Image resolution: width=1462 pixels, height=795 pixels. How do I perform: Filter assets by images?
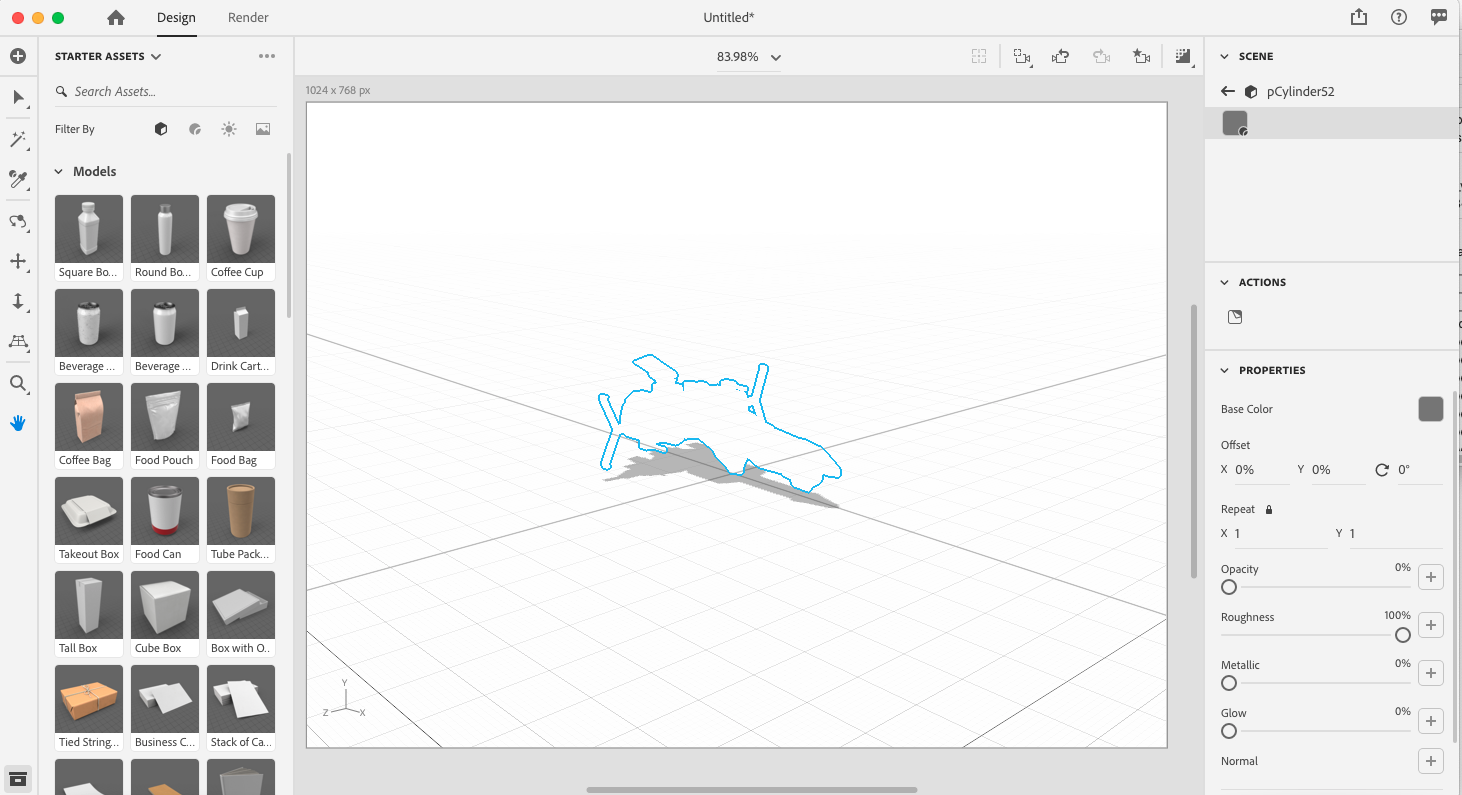262,128
